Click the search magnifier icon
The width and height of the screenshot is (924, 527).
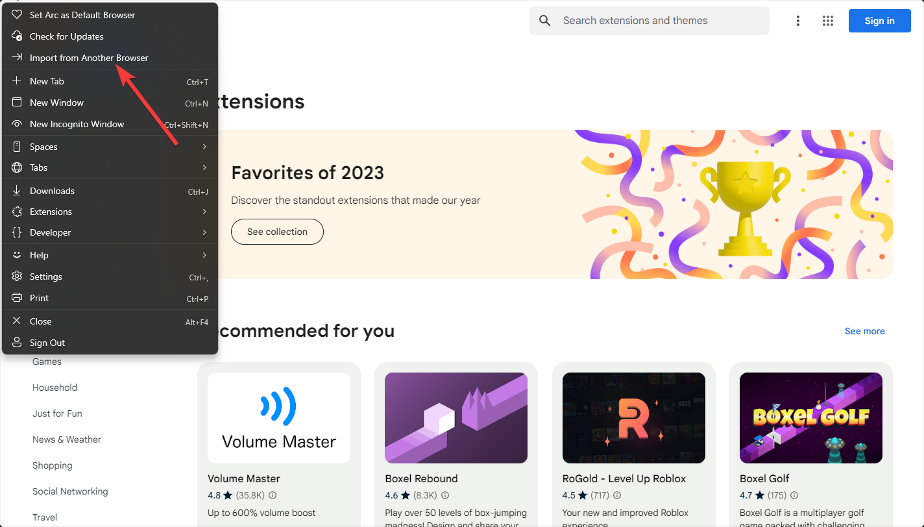click(x=545, y=21)
